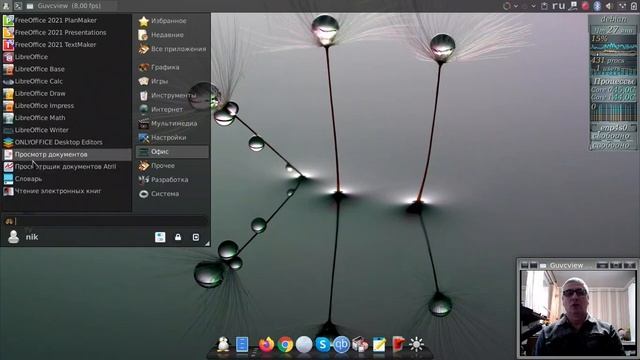Screen dimensions: 640x360
Task: Focus the menu search field
Action: point(105,221)
